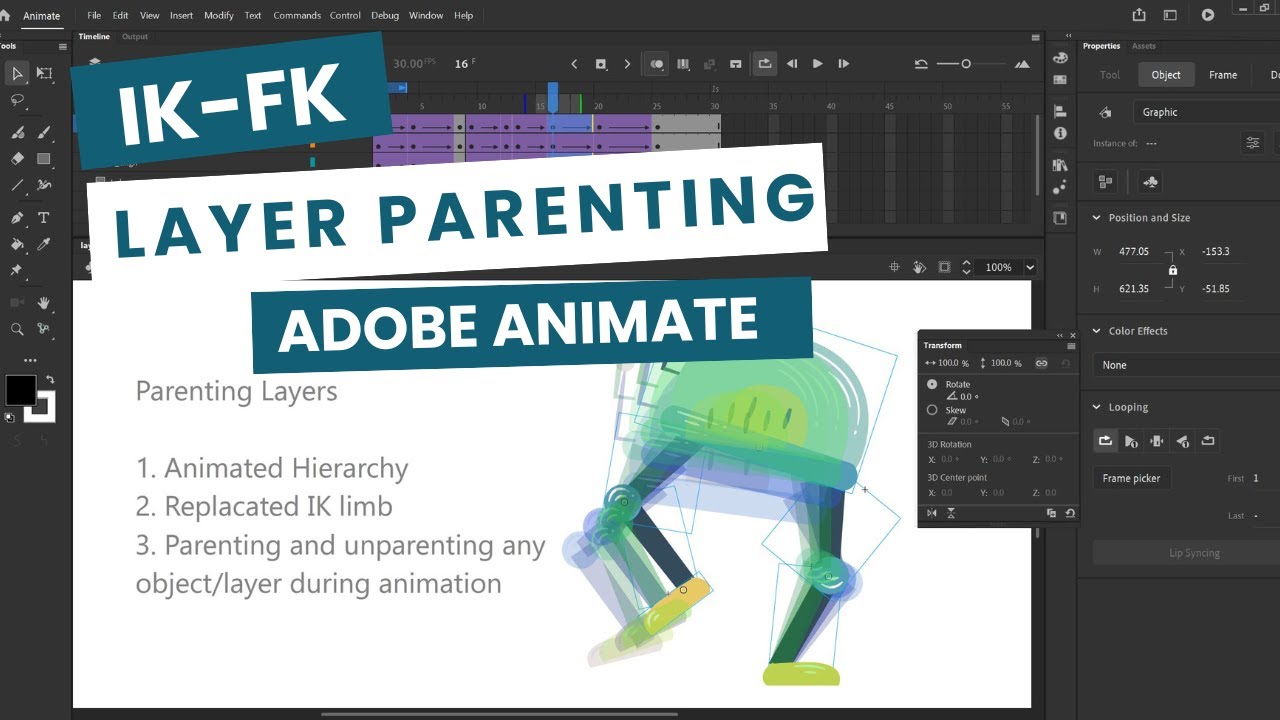Open the Graphic instance type dropdown

click(1207, 112)
